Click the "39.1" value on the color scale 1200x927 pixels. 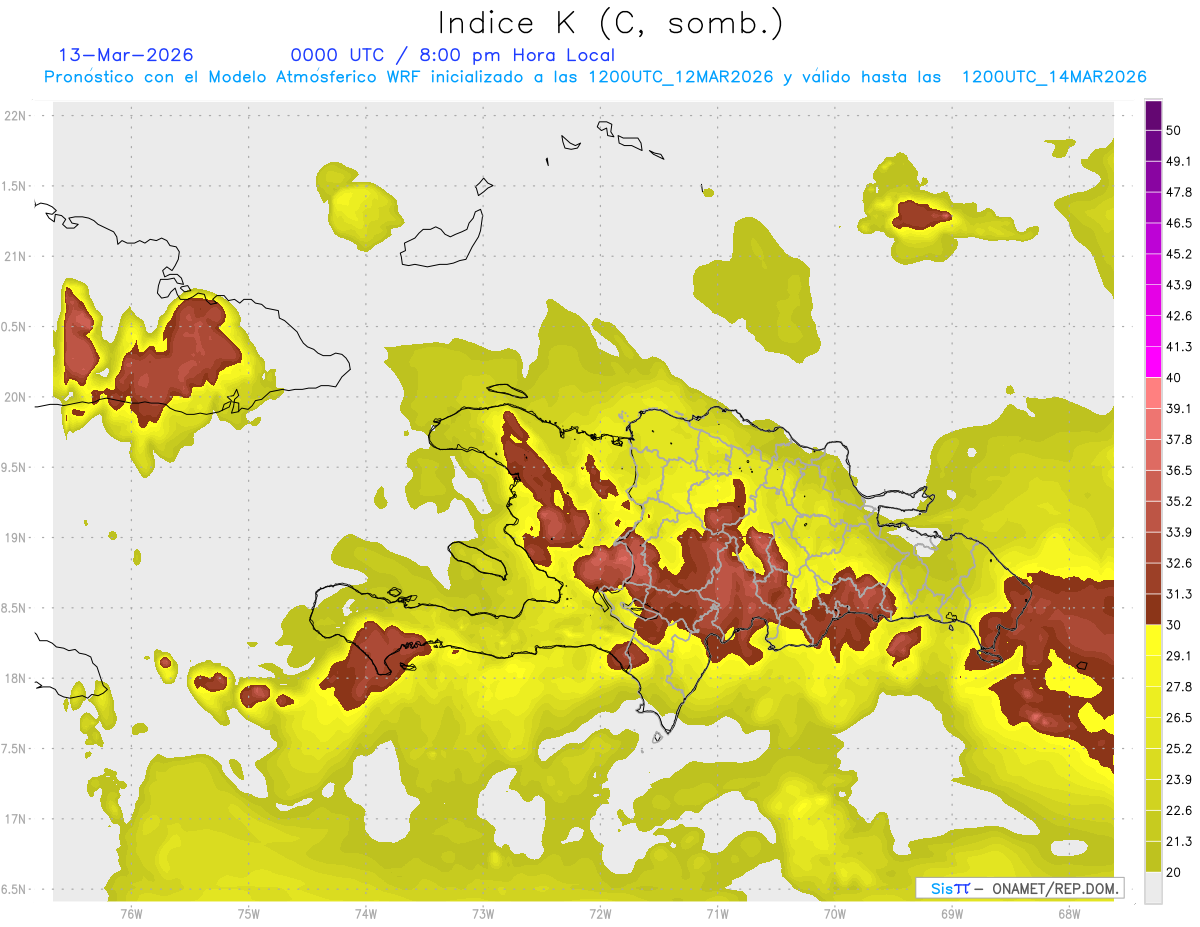click(1179, 409)
